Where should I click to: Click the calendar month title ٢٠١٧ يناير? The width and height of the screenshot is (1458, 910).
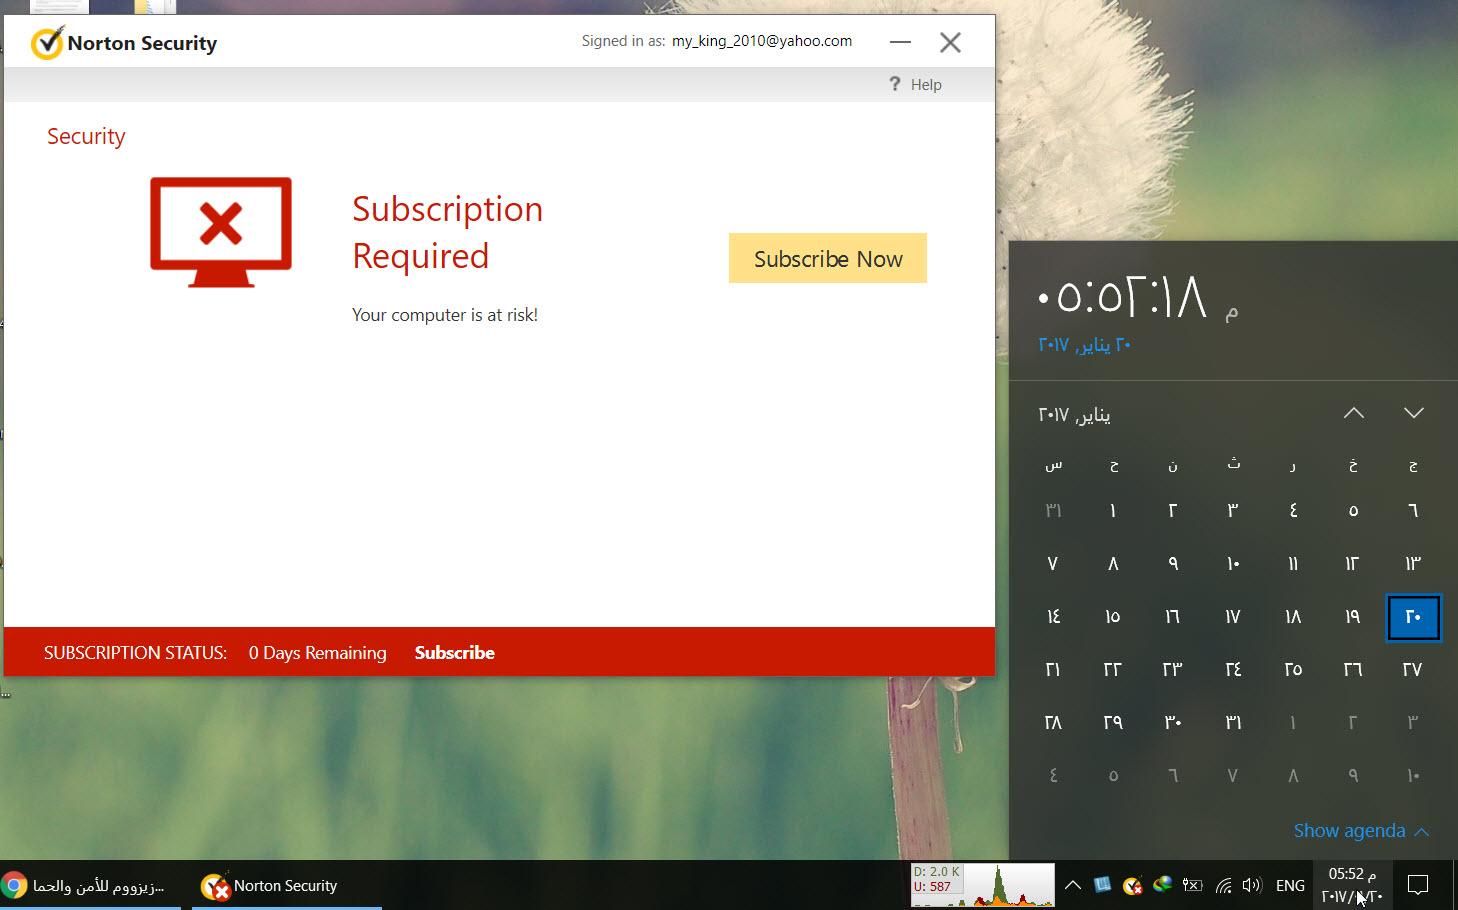1074,414
